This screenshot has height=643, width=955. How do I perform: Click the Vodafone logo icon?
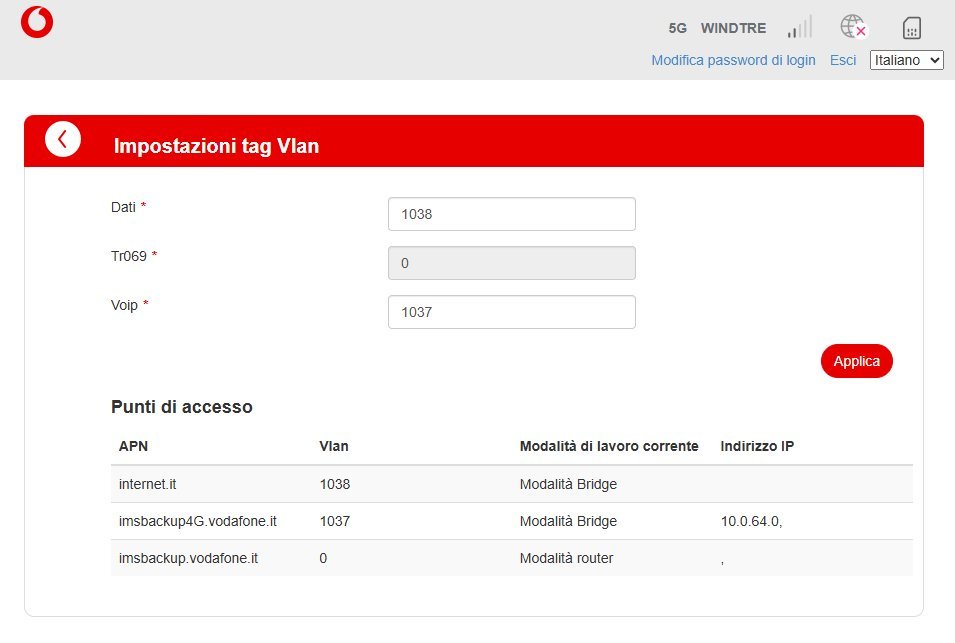37,22
